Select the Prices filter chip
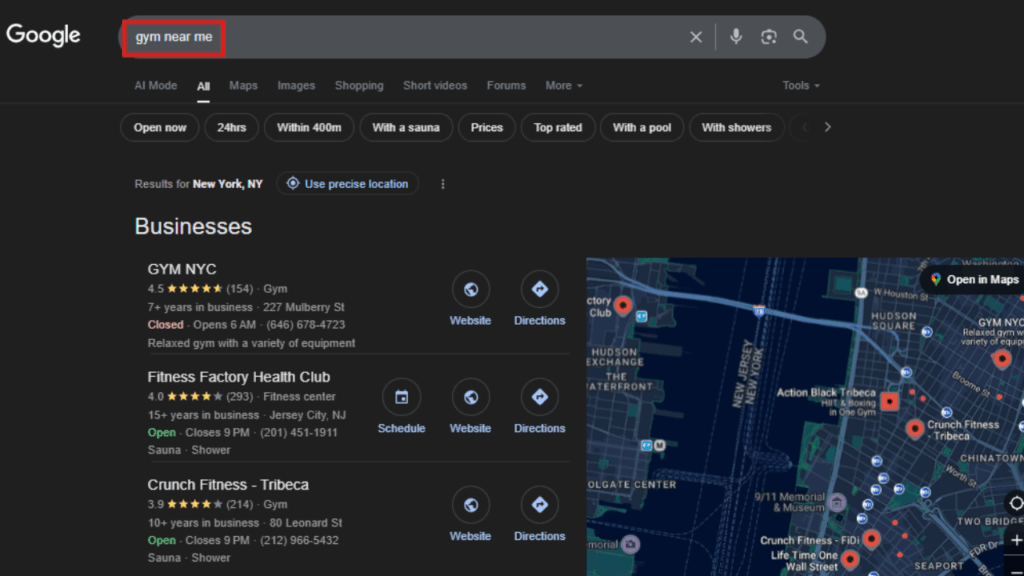The image size is (1024, 576). pyautogui.click(x=487, y=127)
